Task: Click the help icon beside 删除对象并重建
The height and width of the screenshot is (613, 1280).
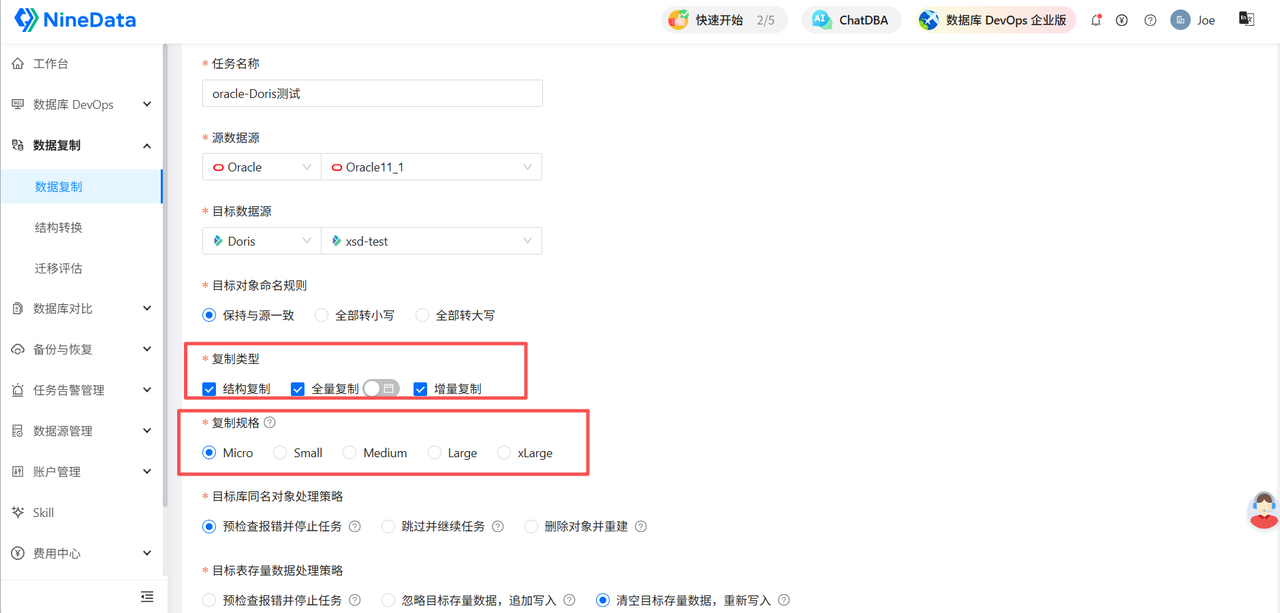Action: (x=641, y=526)
